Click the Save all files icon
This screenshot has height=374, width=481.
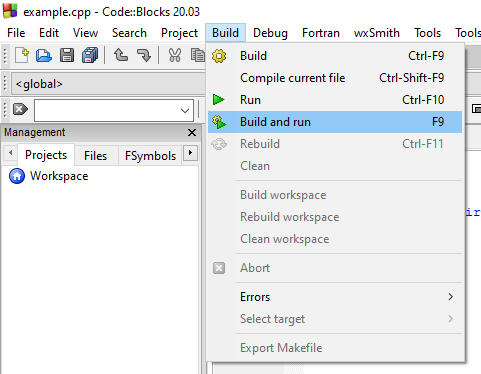[90, 55]
